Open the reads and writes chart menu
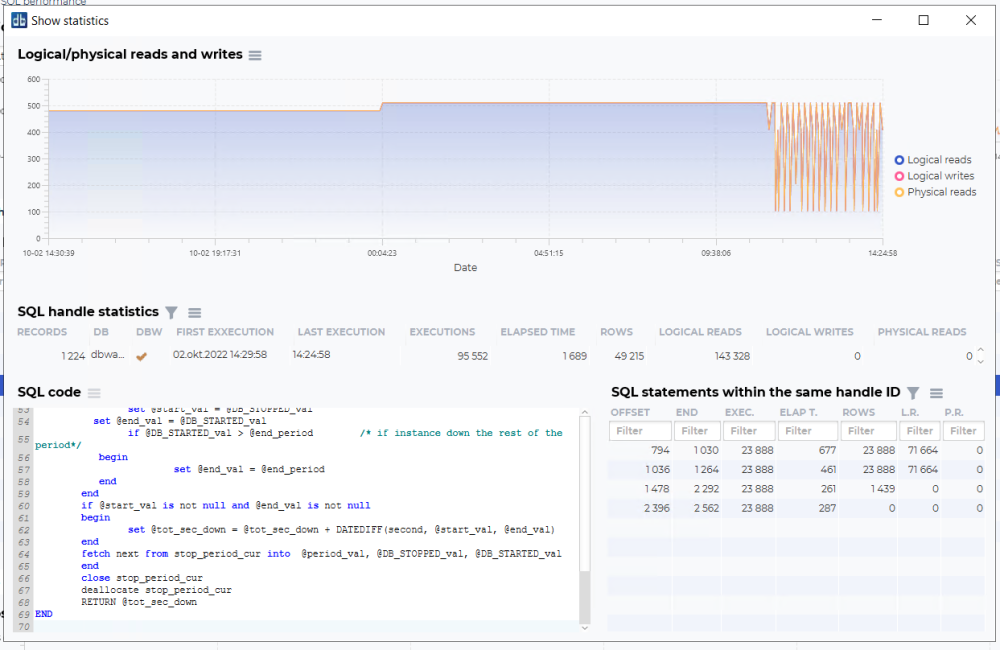Viewport: 1000px width, 650px height. click(x=255, y=55)
